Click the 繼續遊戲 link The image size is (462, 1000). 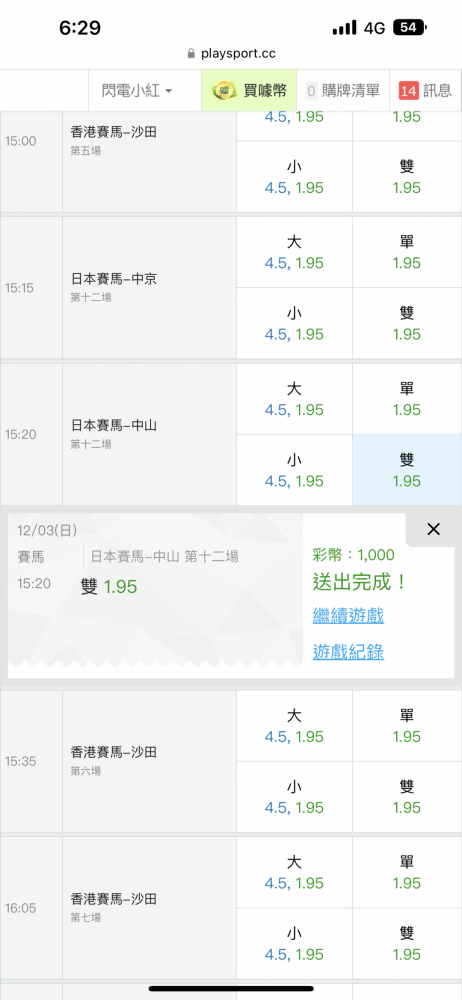[x=348, y=616]
